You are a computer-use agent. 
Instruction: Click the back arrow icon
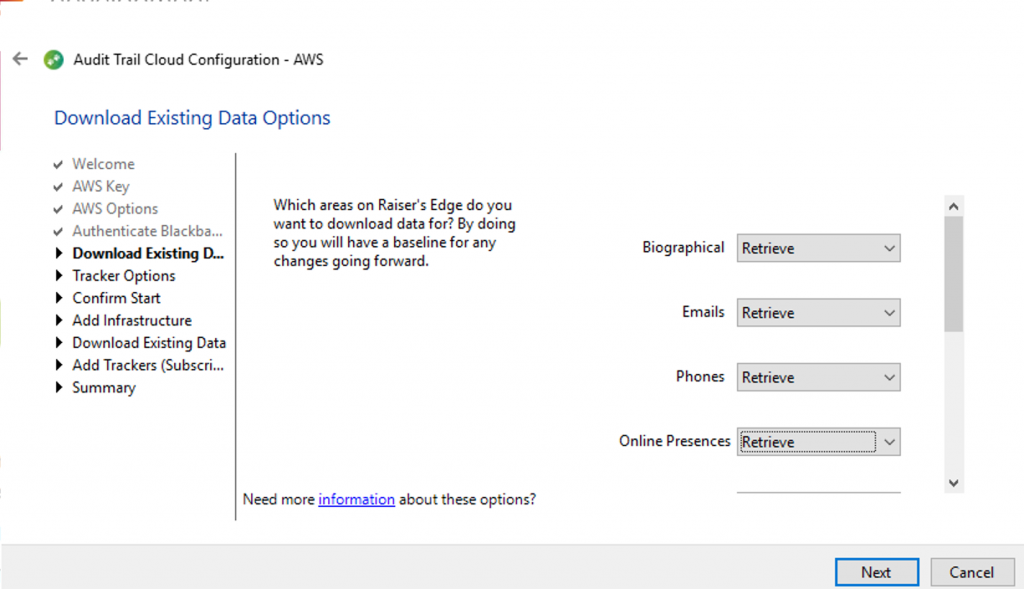click(x=20, y=59)
